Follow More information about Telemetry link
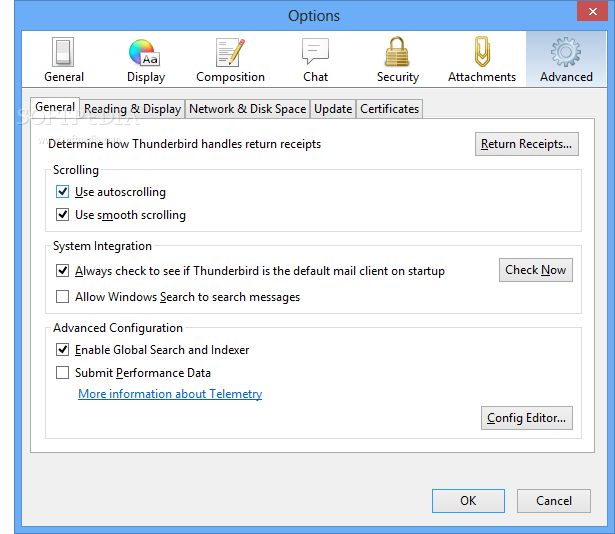Screen dimensions: 615x534 (x=170, y=394)
